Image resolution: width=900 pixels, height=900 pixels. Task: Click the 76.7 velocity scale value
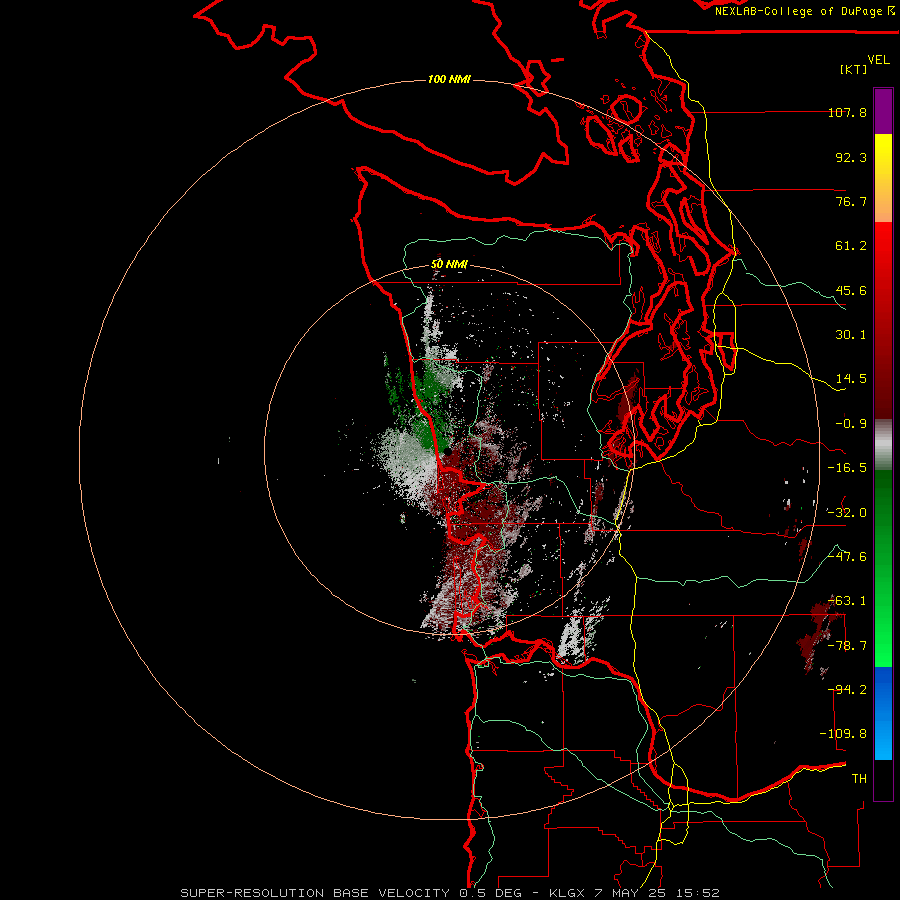pyautogui.click(x=851, y=201)
